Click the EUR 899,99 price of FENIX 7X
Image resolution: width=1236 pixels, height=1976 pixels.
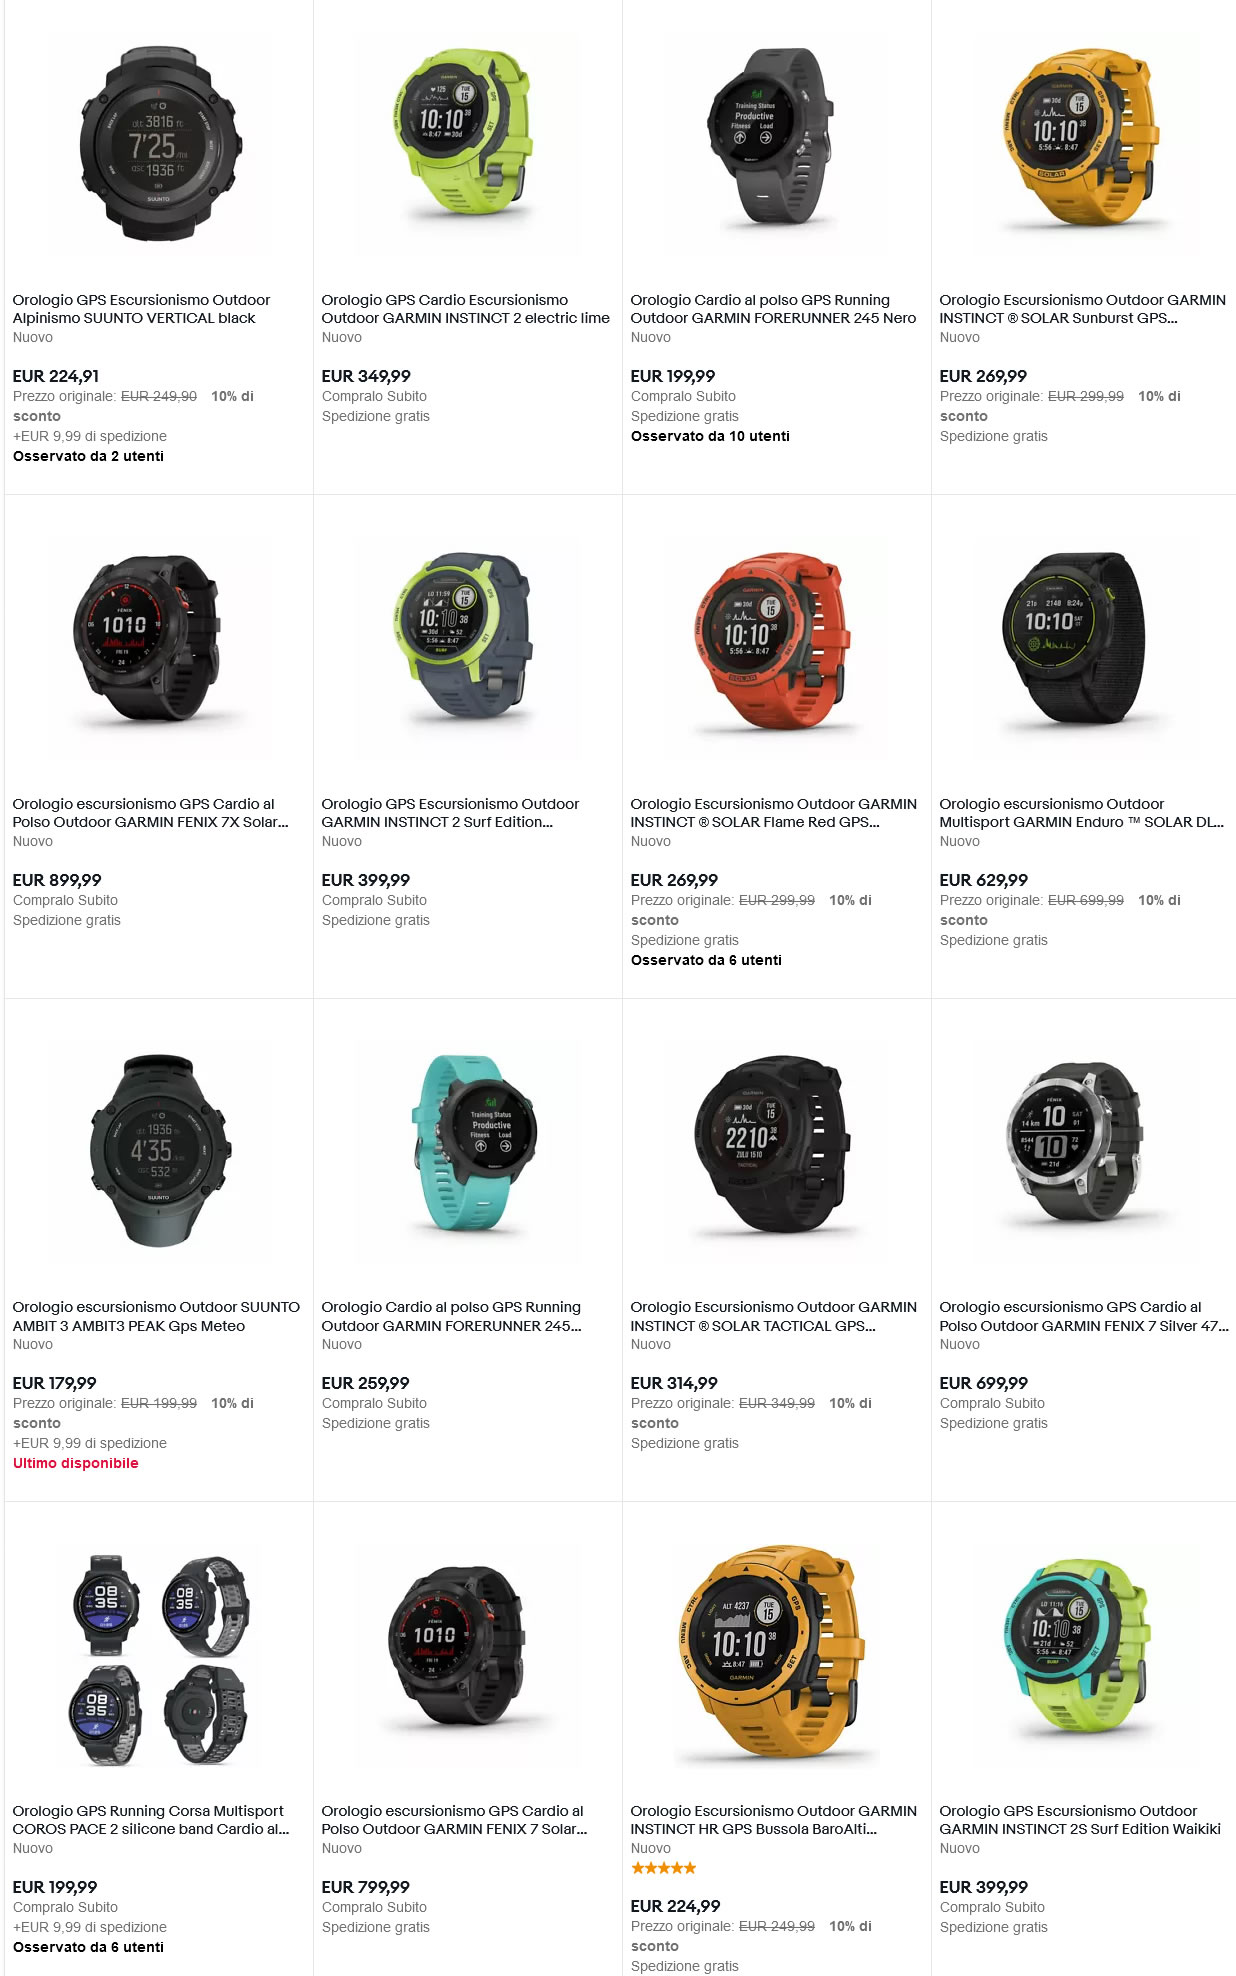(57, 880)
